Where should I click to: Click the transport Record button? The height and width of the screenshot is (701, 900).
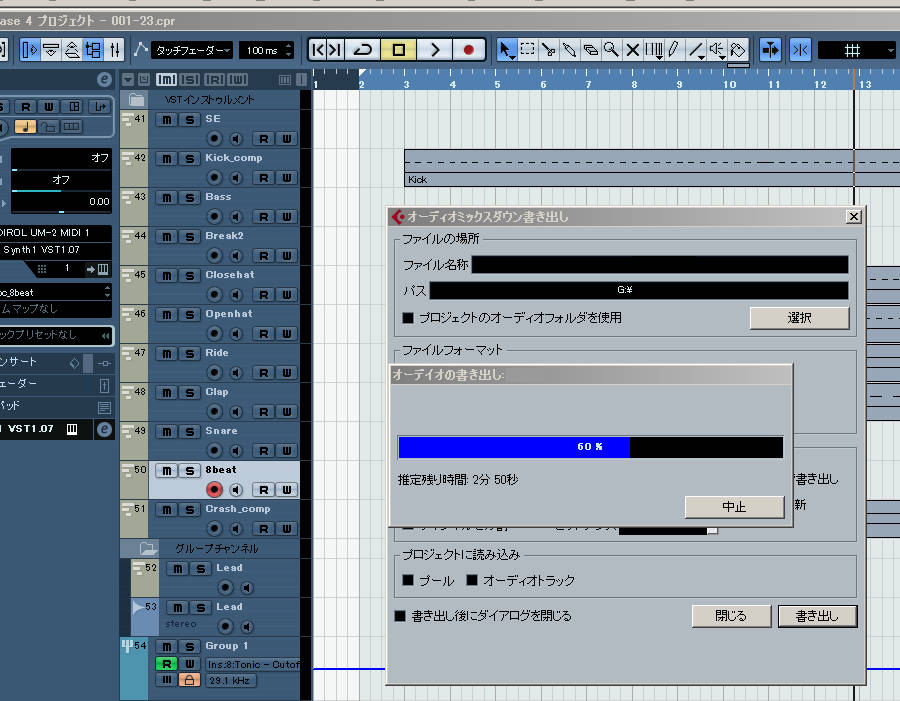click(x=469, y=50)
